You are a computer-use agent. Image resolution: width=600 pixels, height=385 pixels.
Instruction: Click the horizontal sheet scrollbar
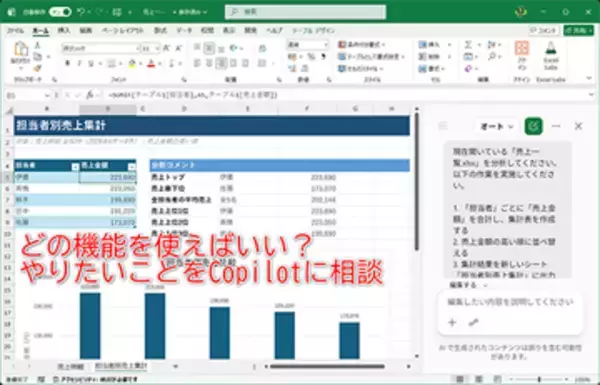pos(327,367)
